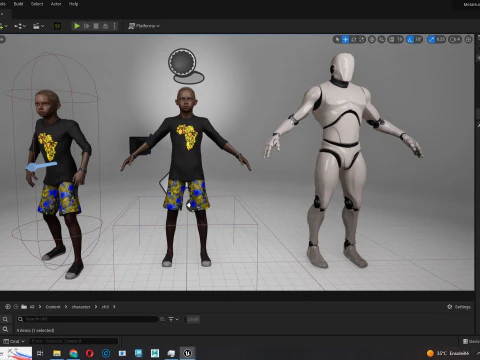Open File Explorer from taskbar
The image size is (480, 360).
57,353
